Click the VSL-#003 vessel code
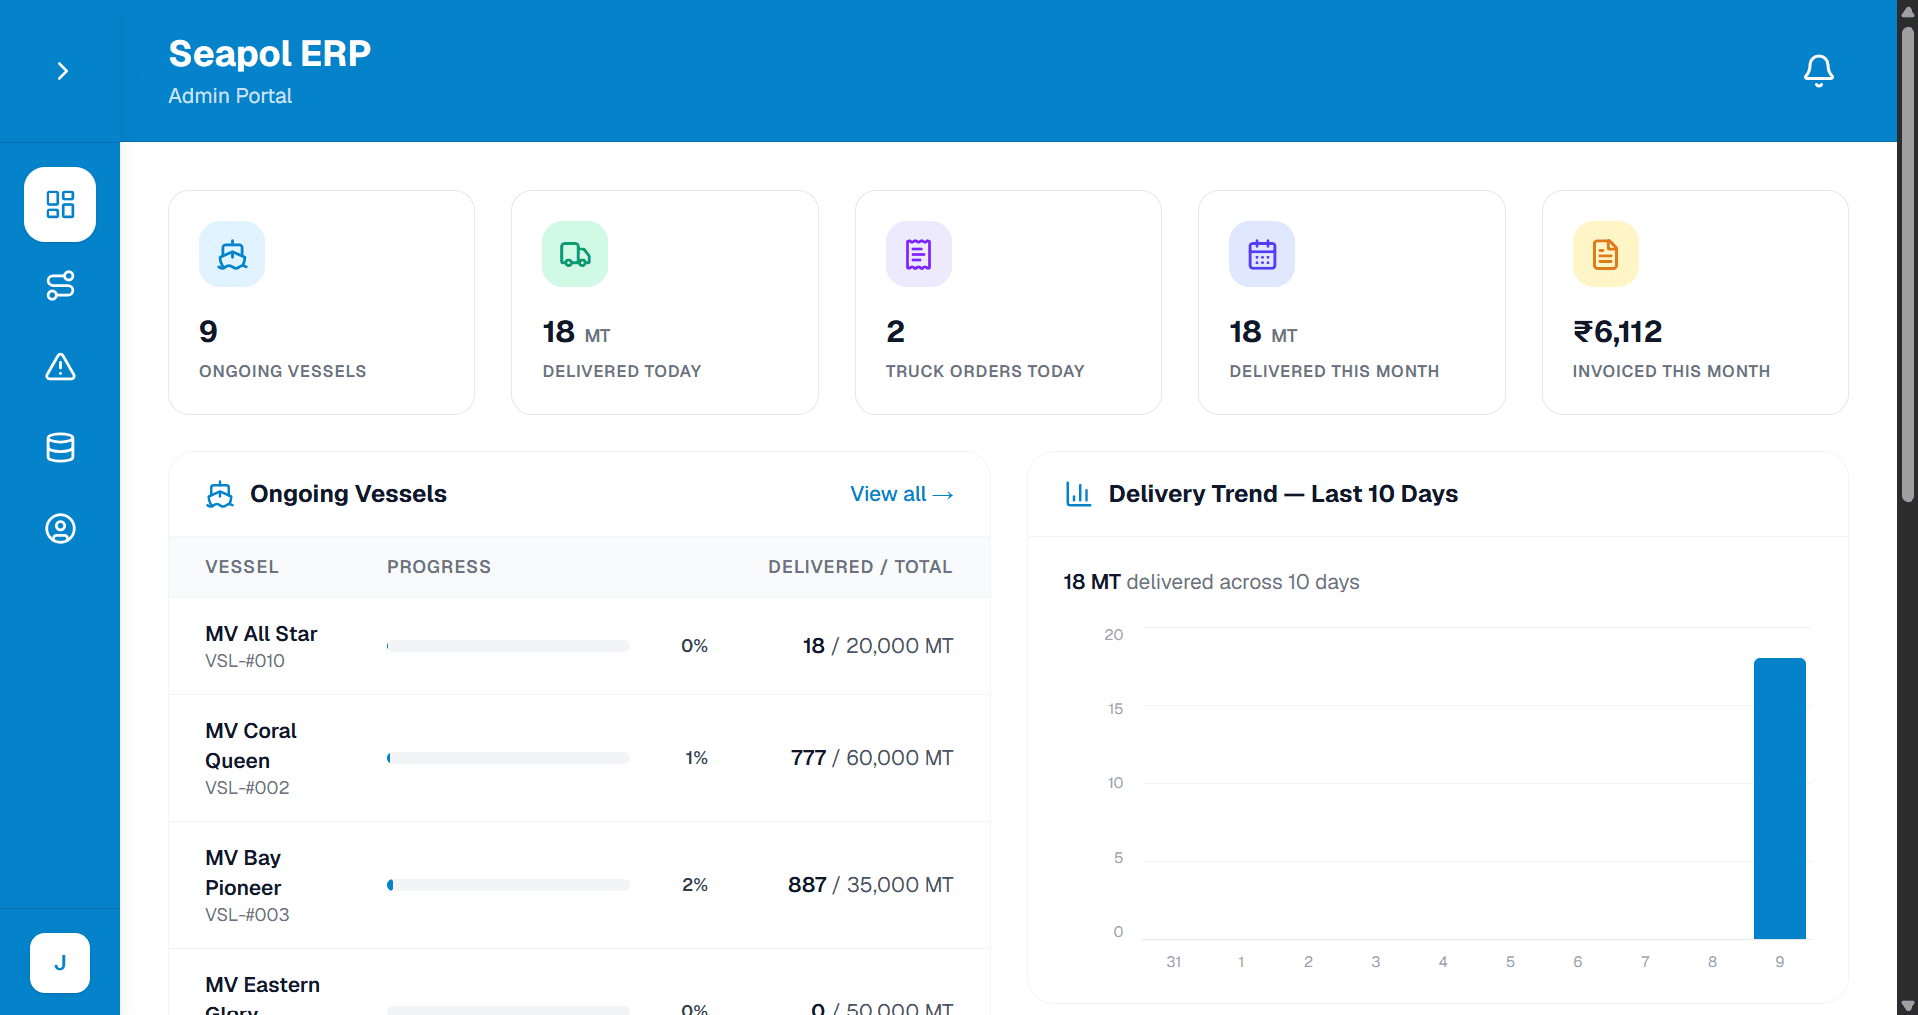Viewport: 1918px width, 1015px height. [247, 915]
